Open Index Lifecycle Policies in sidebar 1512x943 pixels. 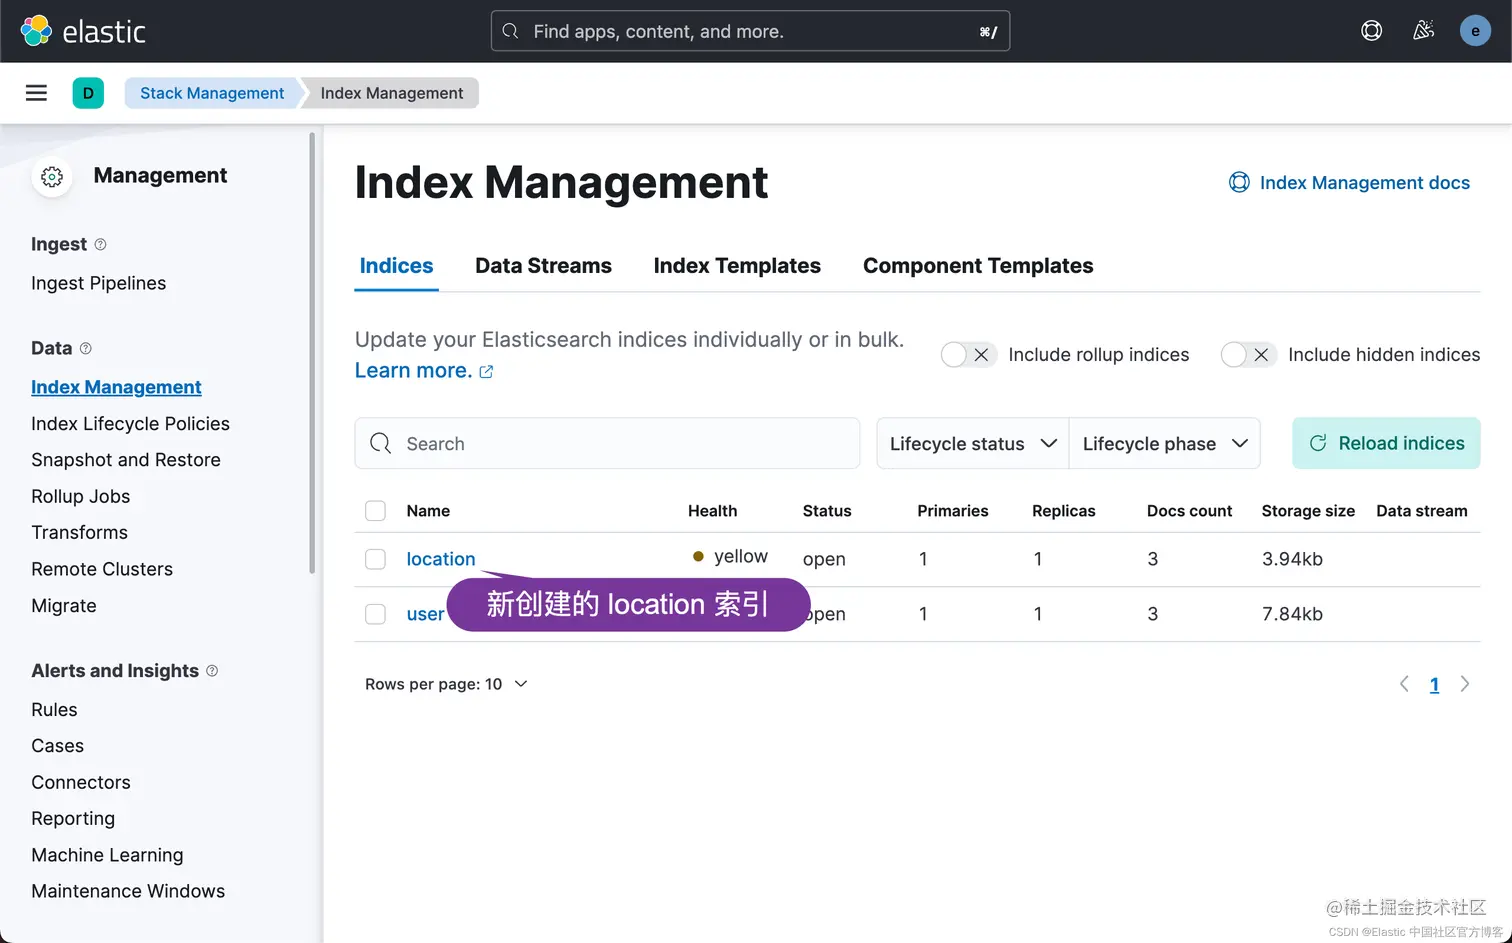coord(130,423)
